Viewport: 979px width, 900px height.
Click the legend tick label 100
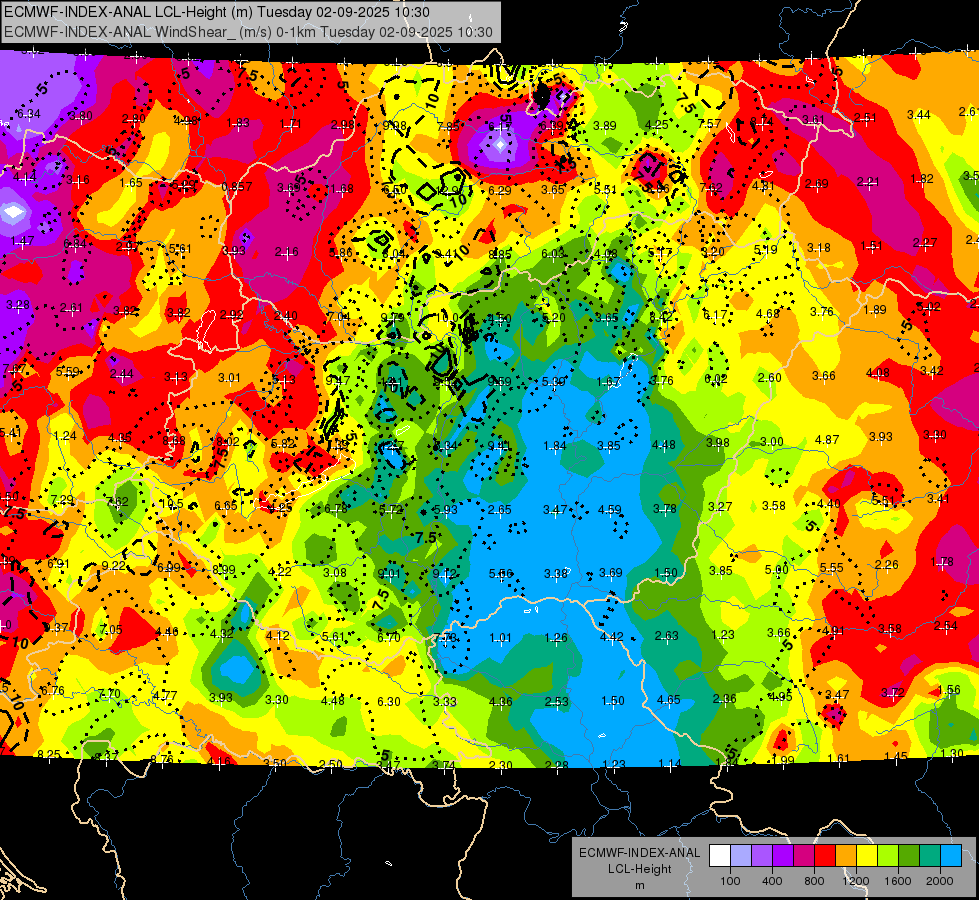pyautogui.click(x=730, y=881)
